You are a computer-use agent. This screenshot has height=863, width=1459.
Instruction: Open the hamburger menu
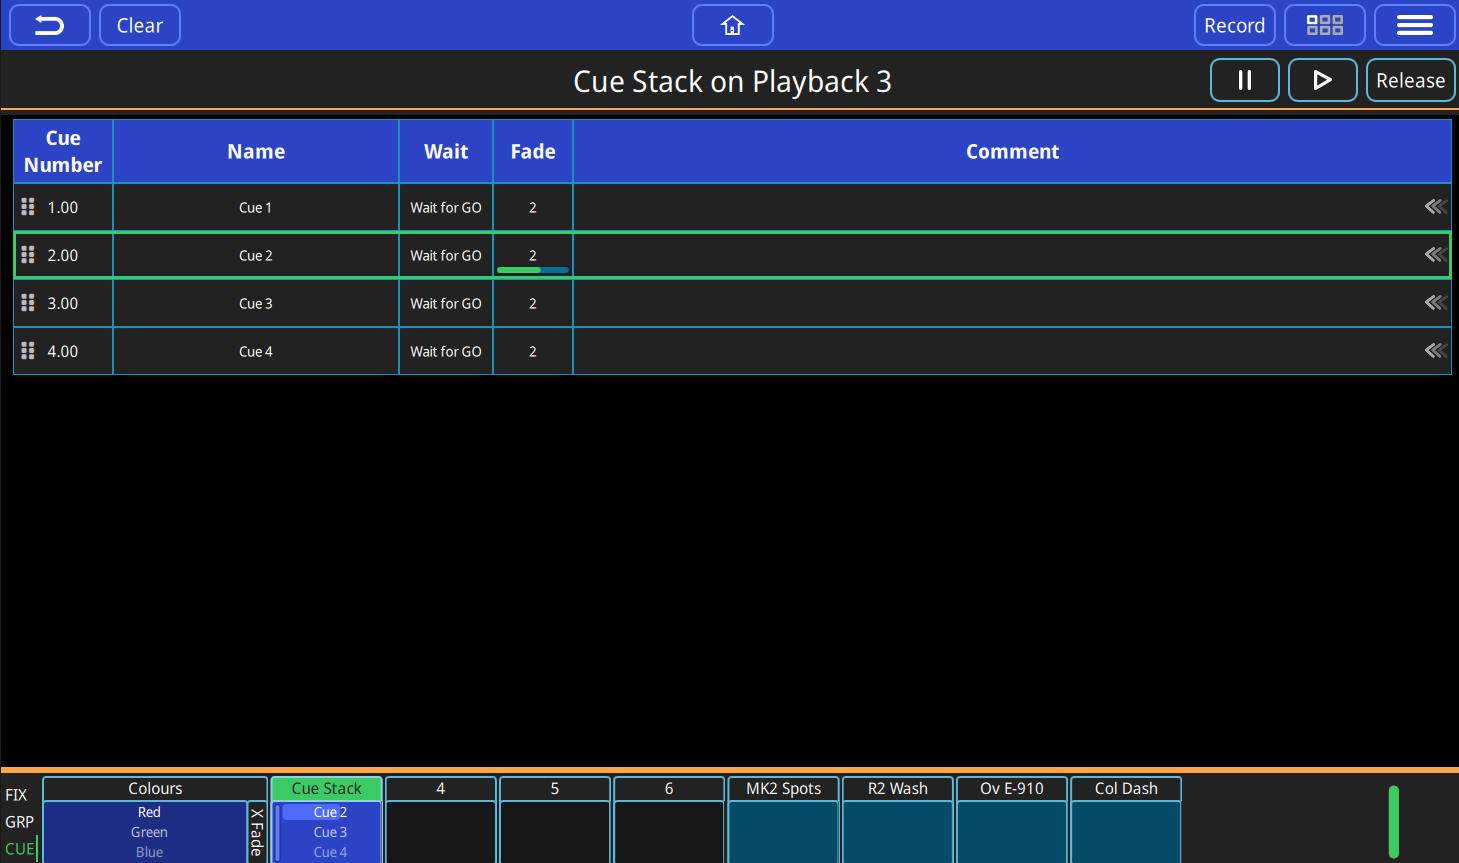click(x=1414, y=25)
